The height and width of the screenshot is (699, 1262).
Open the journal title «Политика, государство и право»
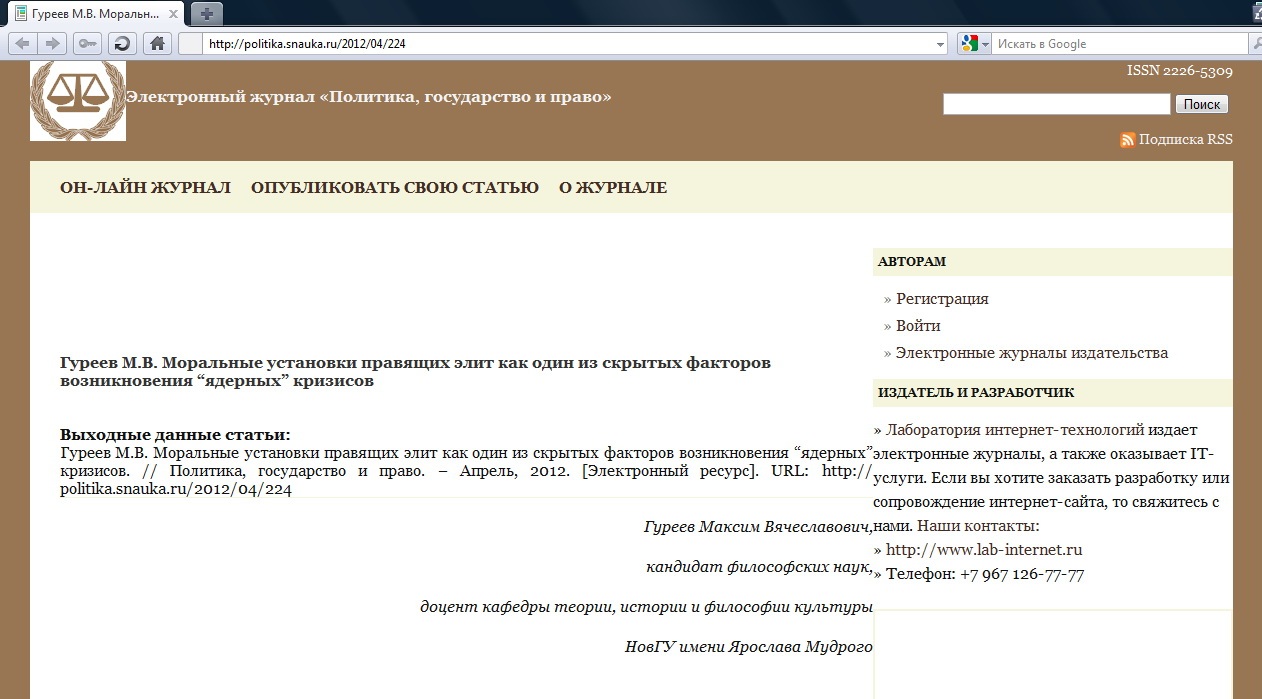(368, 97)
